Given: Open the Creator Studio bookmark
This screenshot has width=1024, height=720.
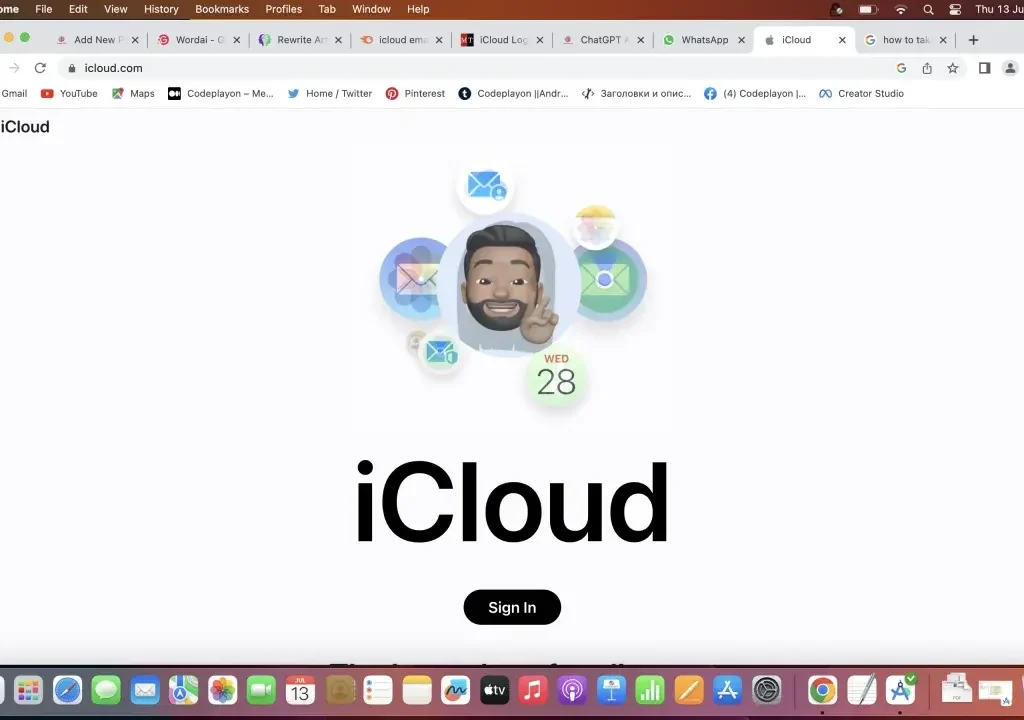Looking at the screenshot, I should [x=861, y=93].
